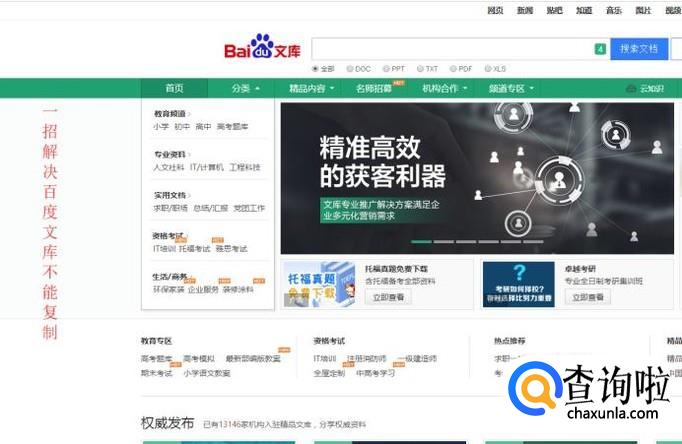
Task: Switch to Baidu 音乐
Action: coord(614,10)
